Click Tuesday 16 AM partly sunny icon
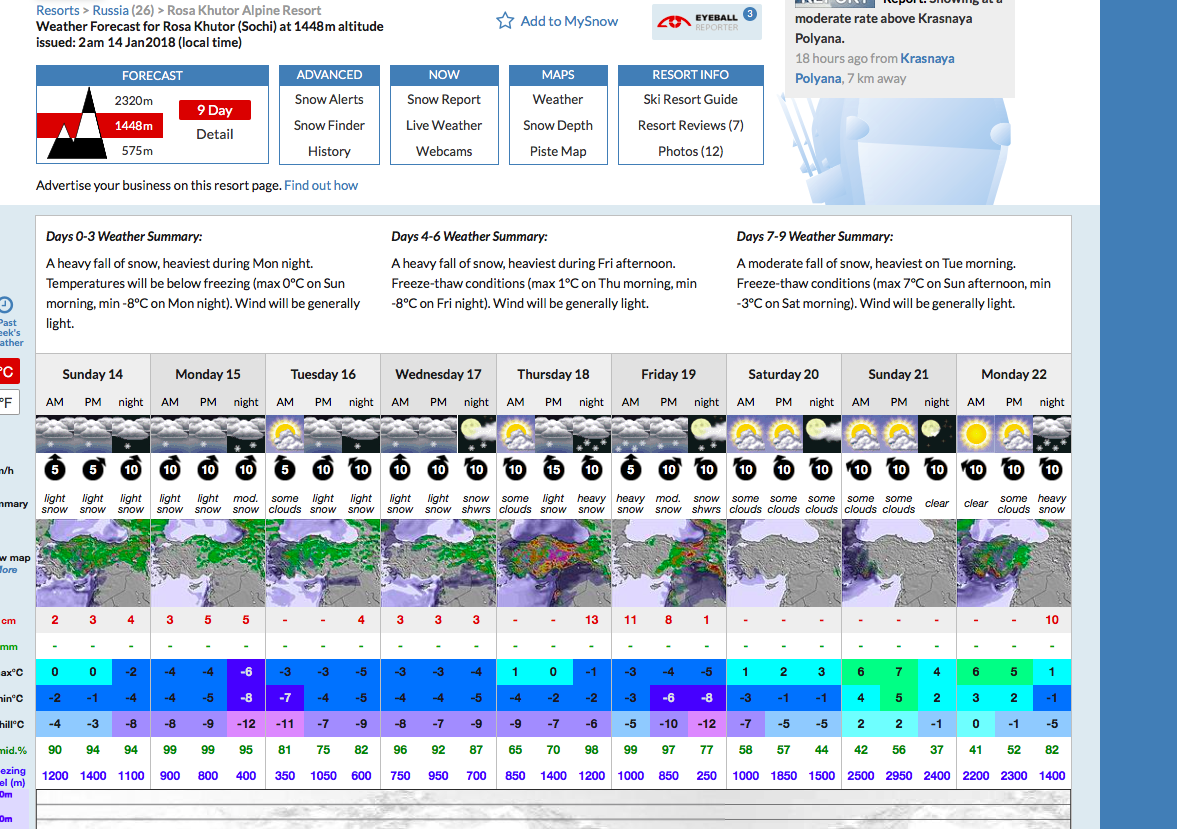Screen dimensions: 1177x829 pos(285,435)
